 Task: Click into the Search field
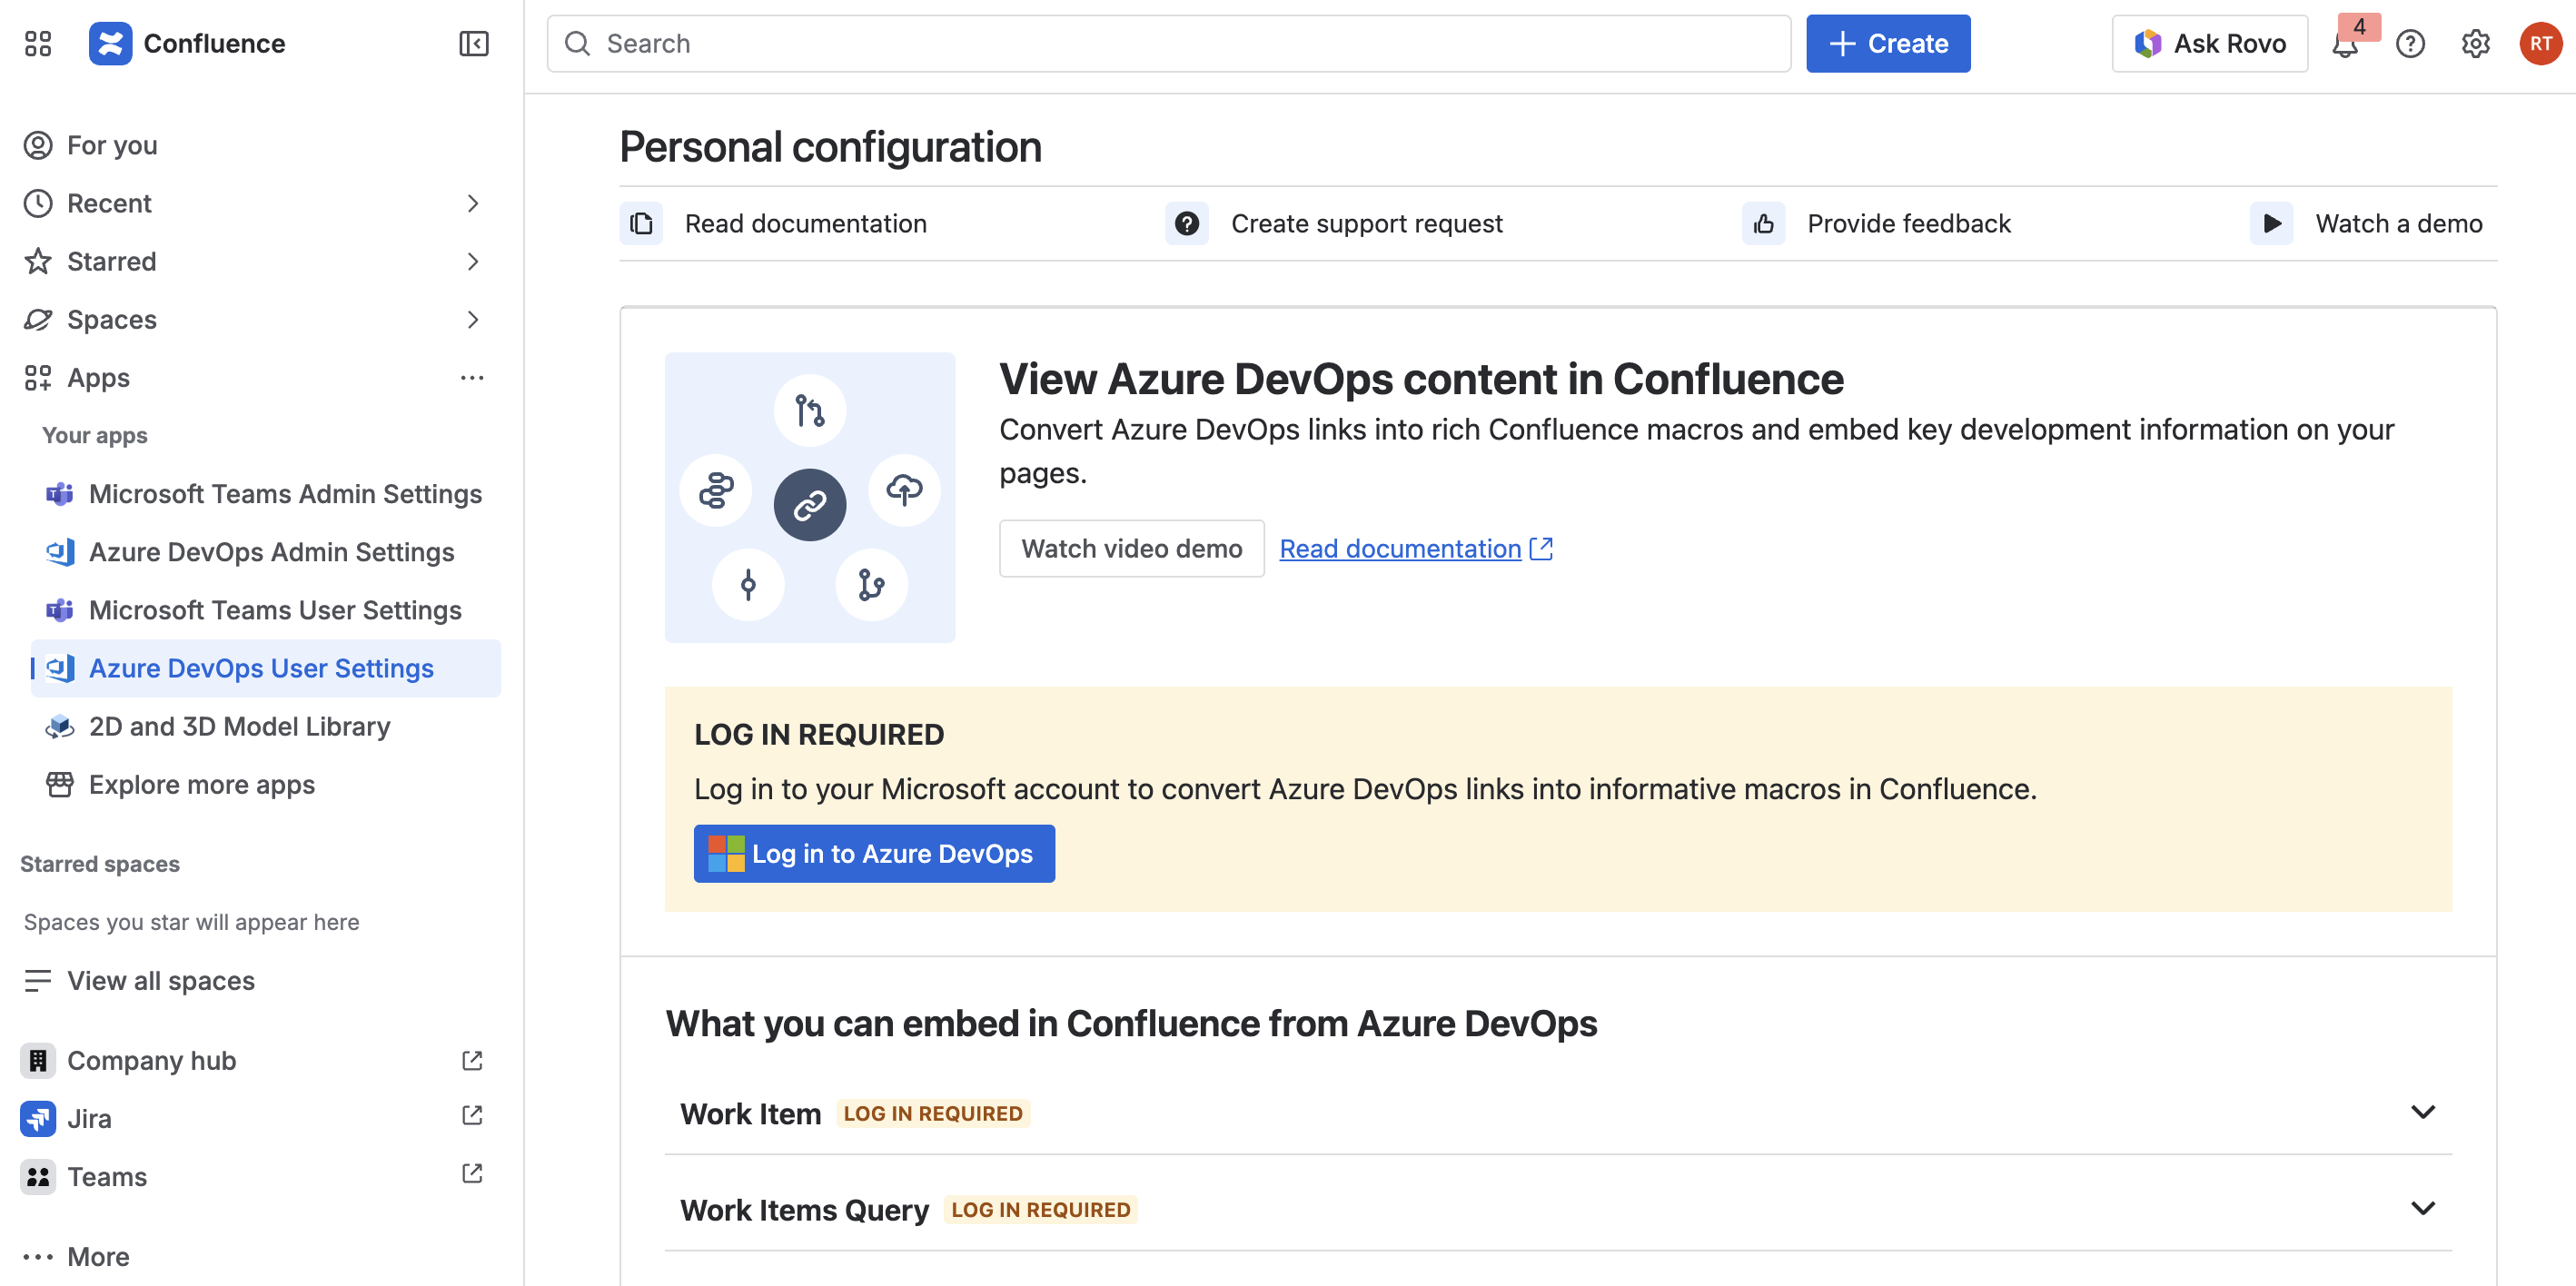click(1168, 43)
